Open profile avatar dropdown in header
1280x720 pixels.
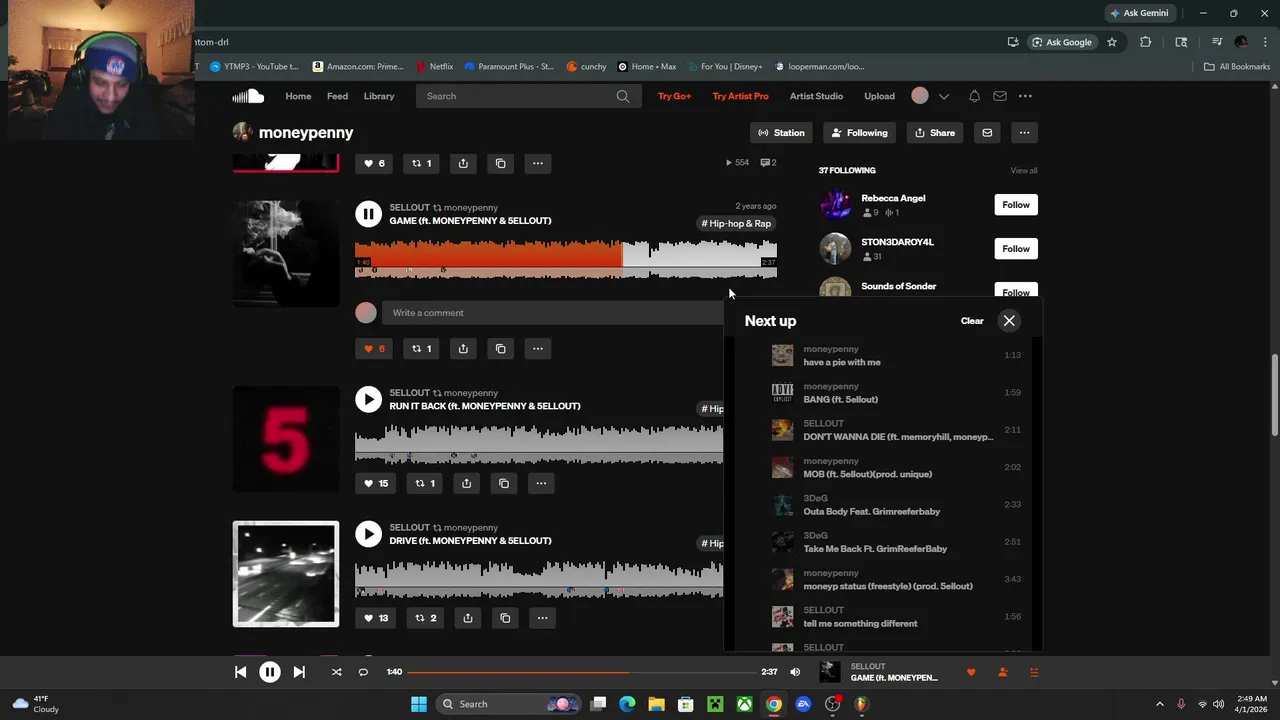(x=929, y=96)
